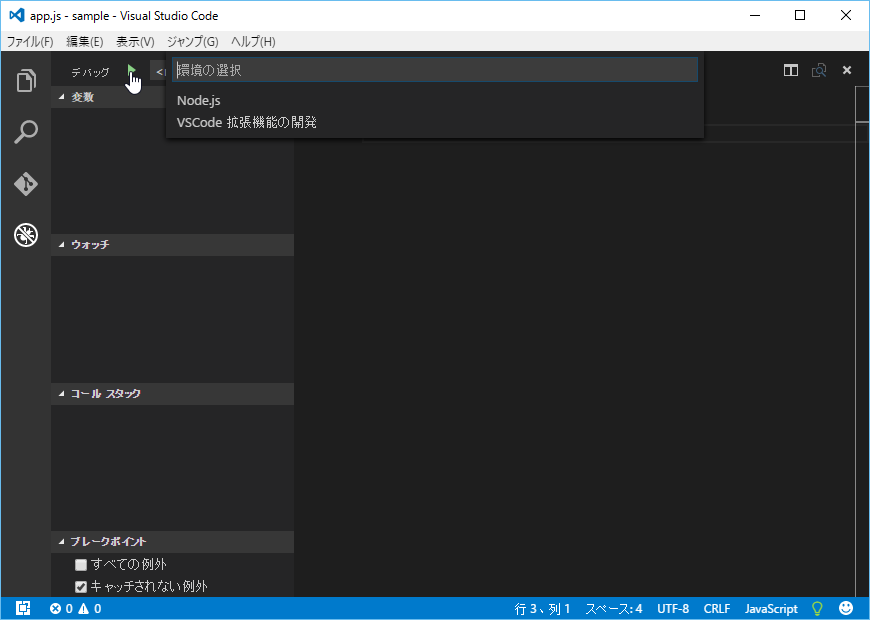Click JavaScript language mode in status bar
The width and height of the screenshot is (870, 620).
pyautogui.click(x=771, y=608)
